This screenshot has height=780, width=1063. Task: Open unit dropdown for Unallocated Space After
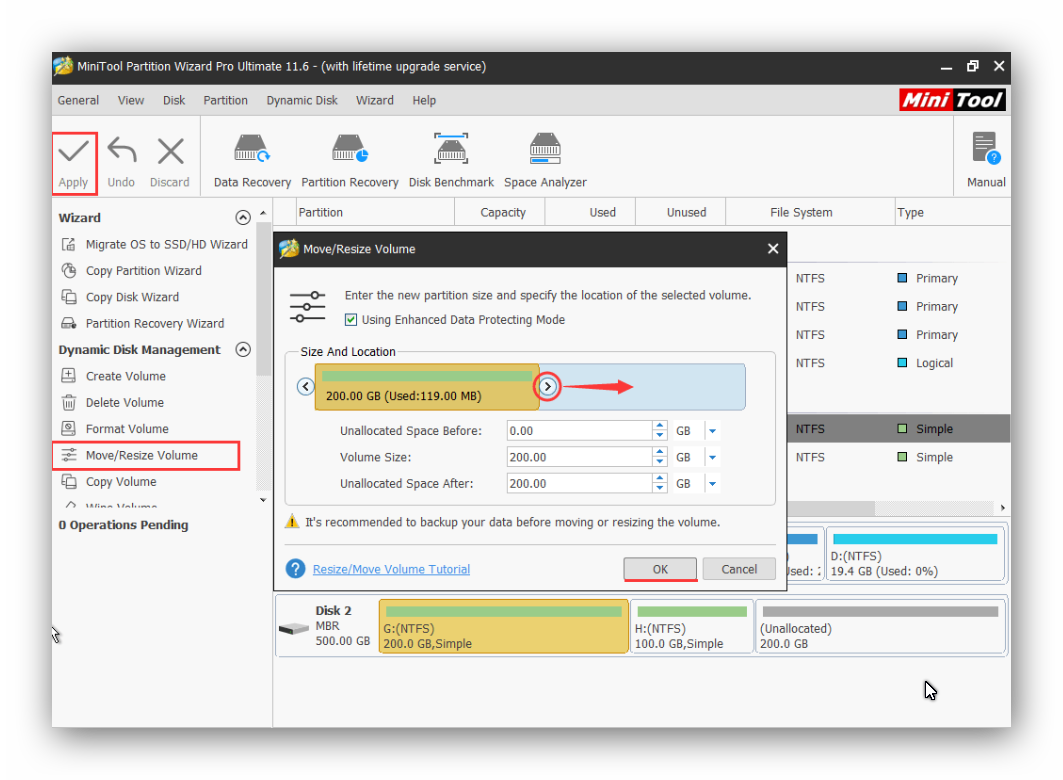(x=713, y=484)
